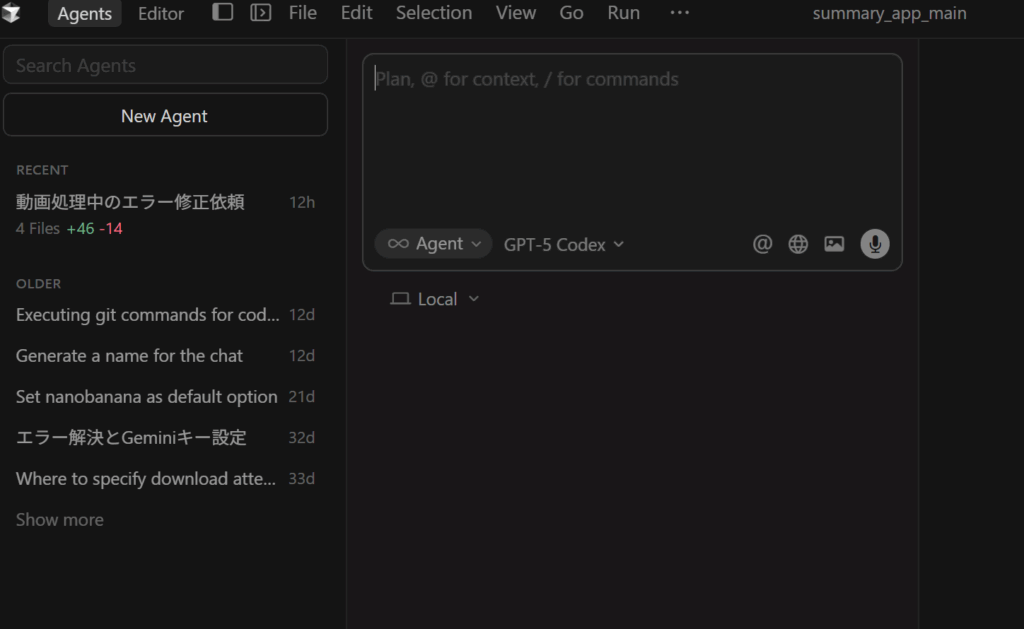This screenshot has height=629, width=1024.
Task: Open the Agent mode dropdown
Action: (434, 244)
